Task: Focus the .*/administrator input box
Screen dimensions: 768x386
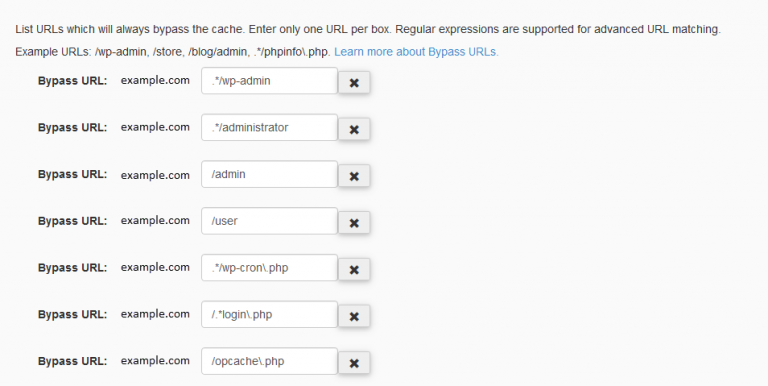Action: click(269, 127)
